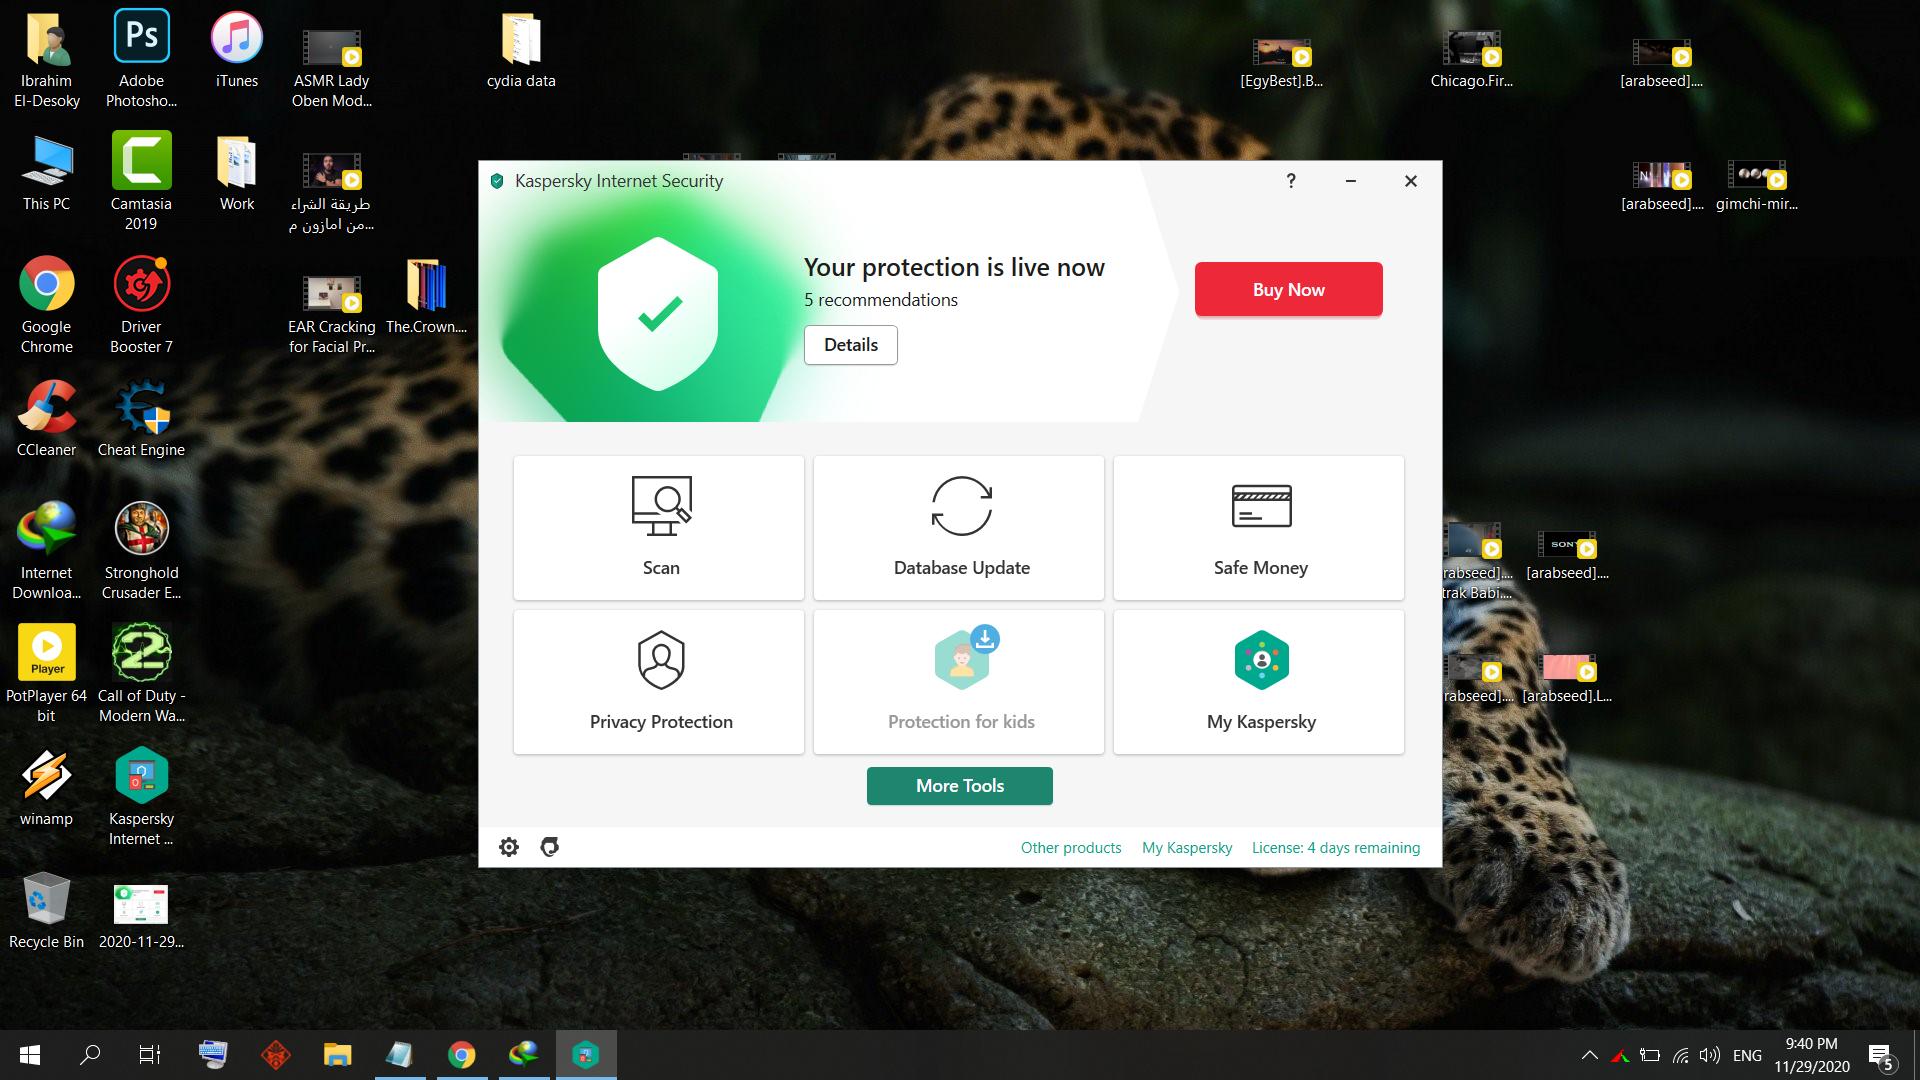Open File Explorer from taskbar
The width and height of the screenshot is (1920, 1080).
point(338,1055)
